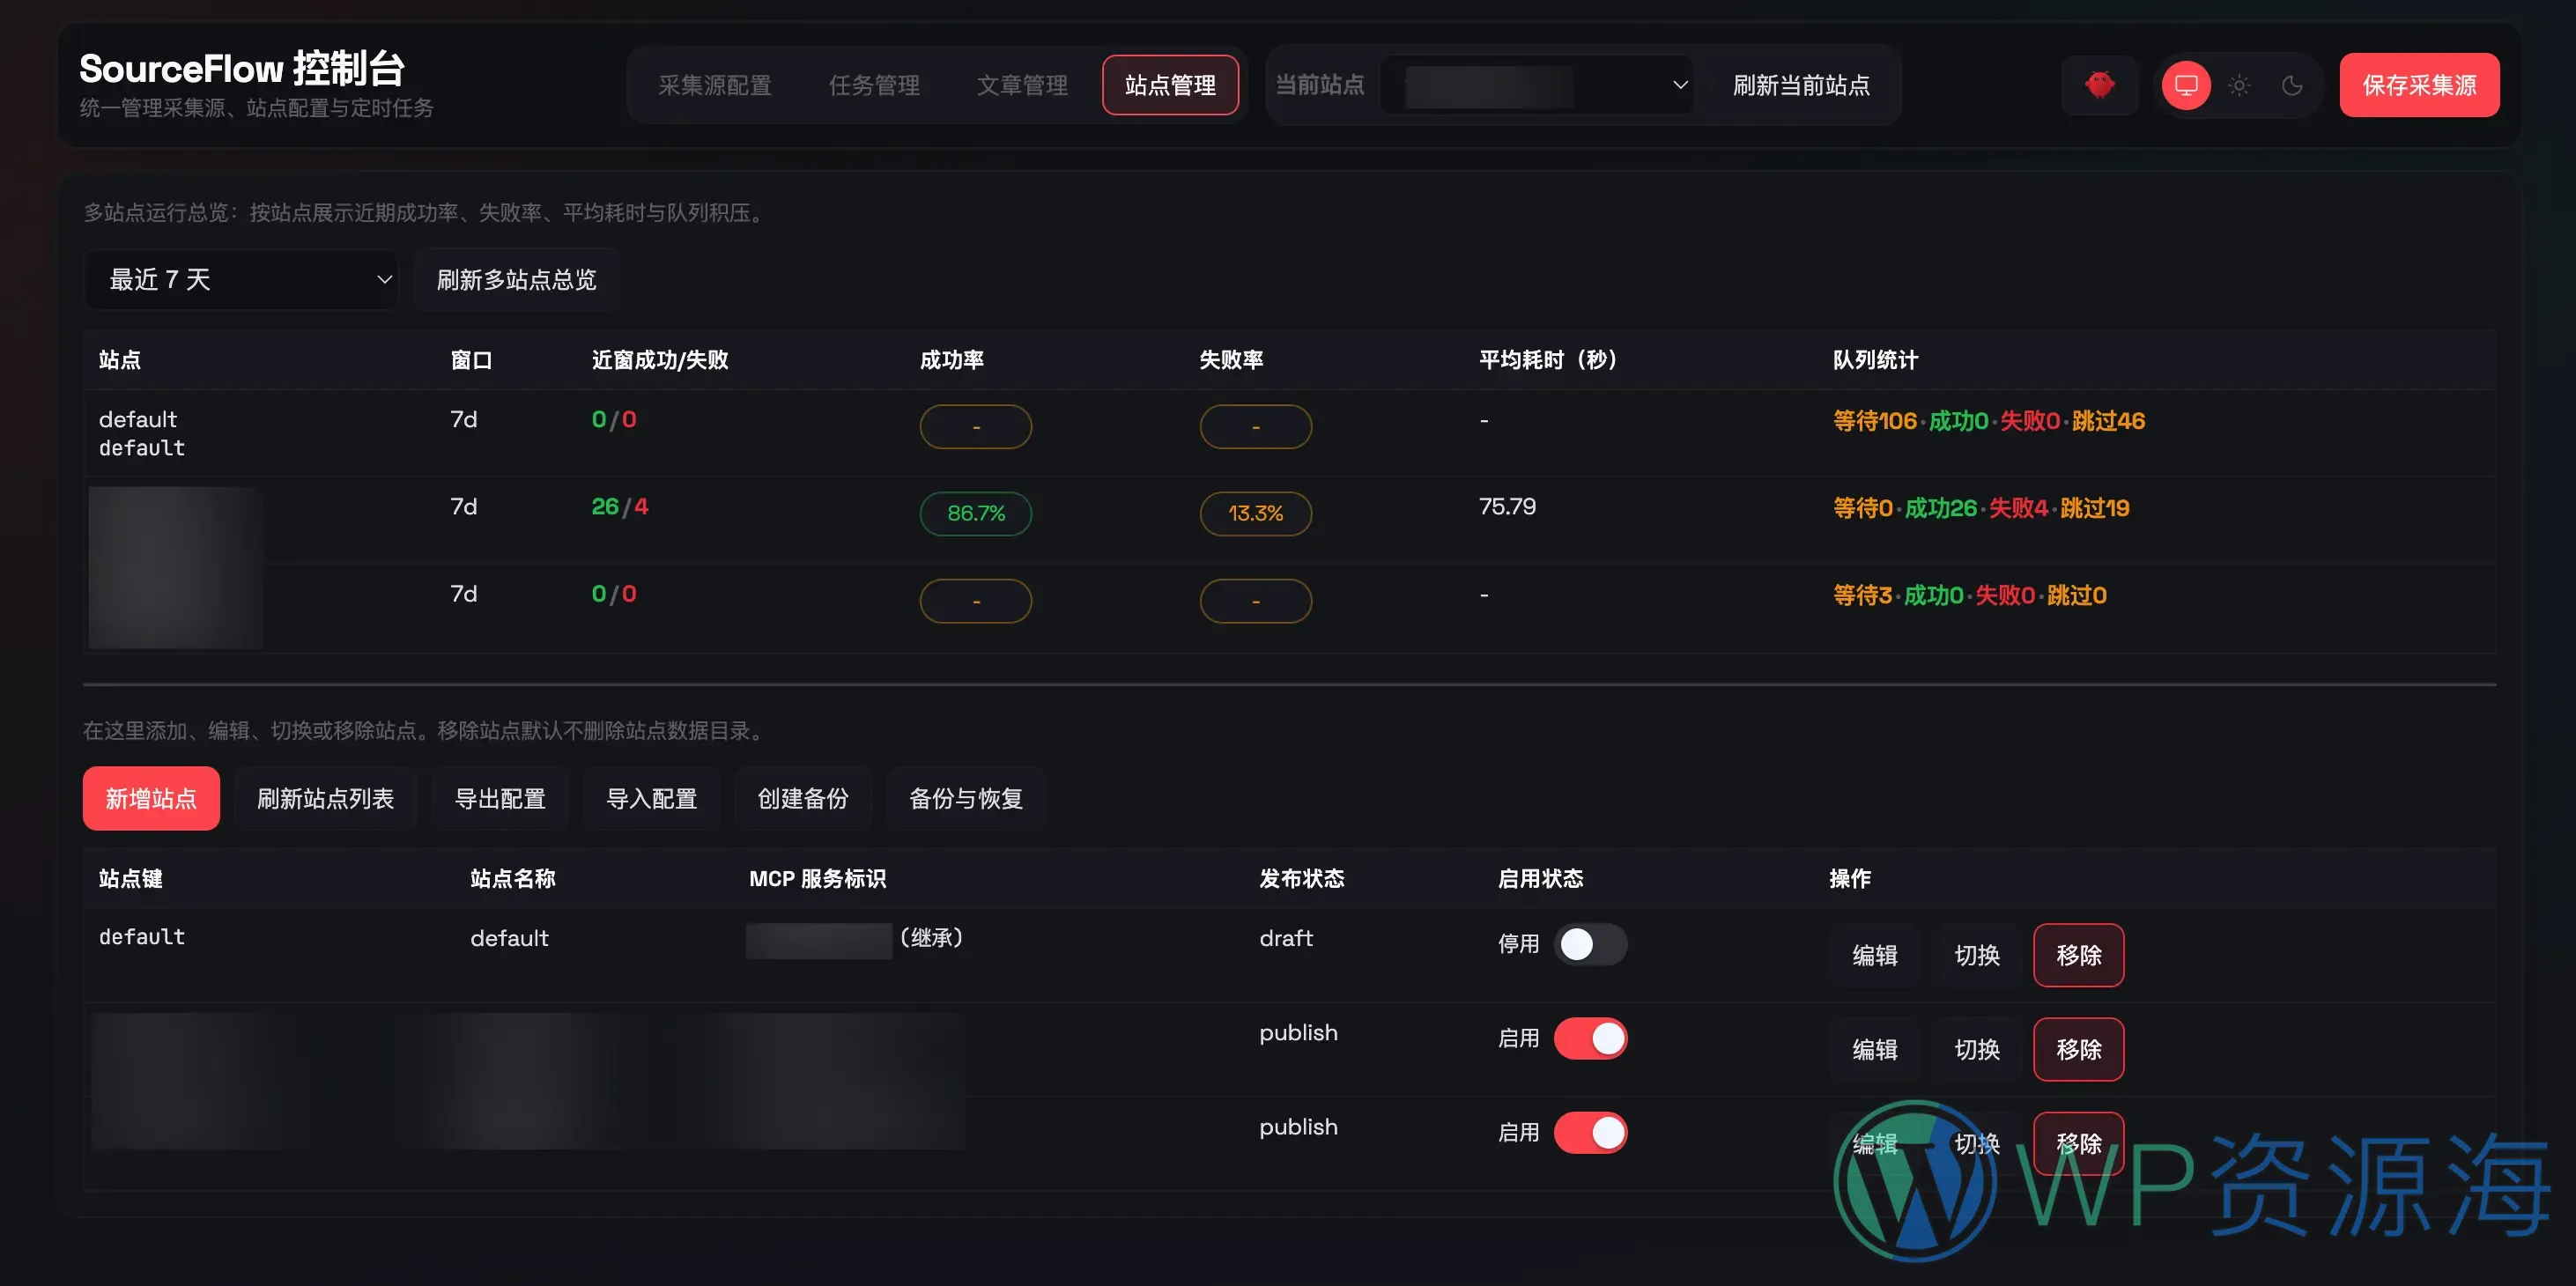Screen dimensions: 2576x1286
Task: Select the system theme monitor icon
Action: [x=2186, y=85]
